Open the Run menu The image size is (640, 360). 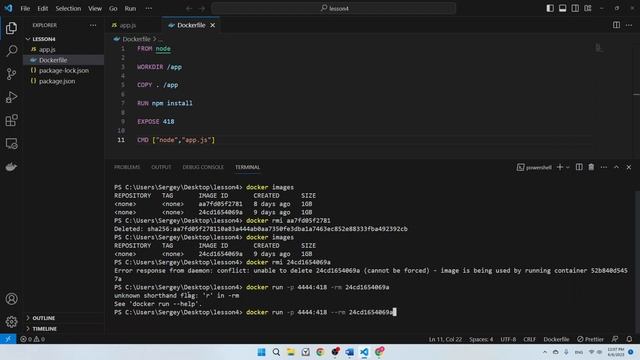pyautogui.click(x=130, y=8)
